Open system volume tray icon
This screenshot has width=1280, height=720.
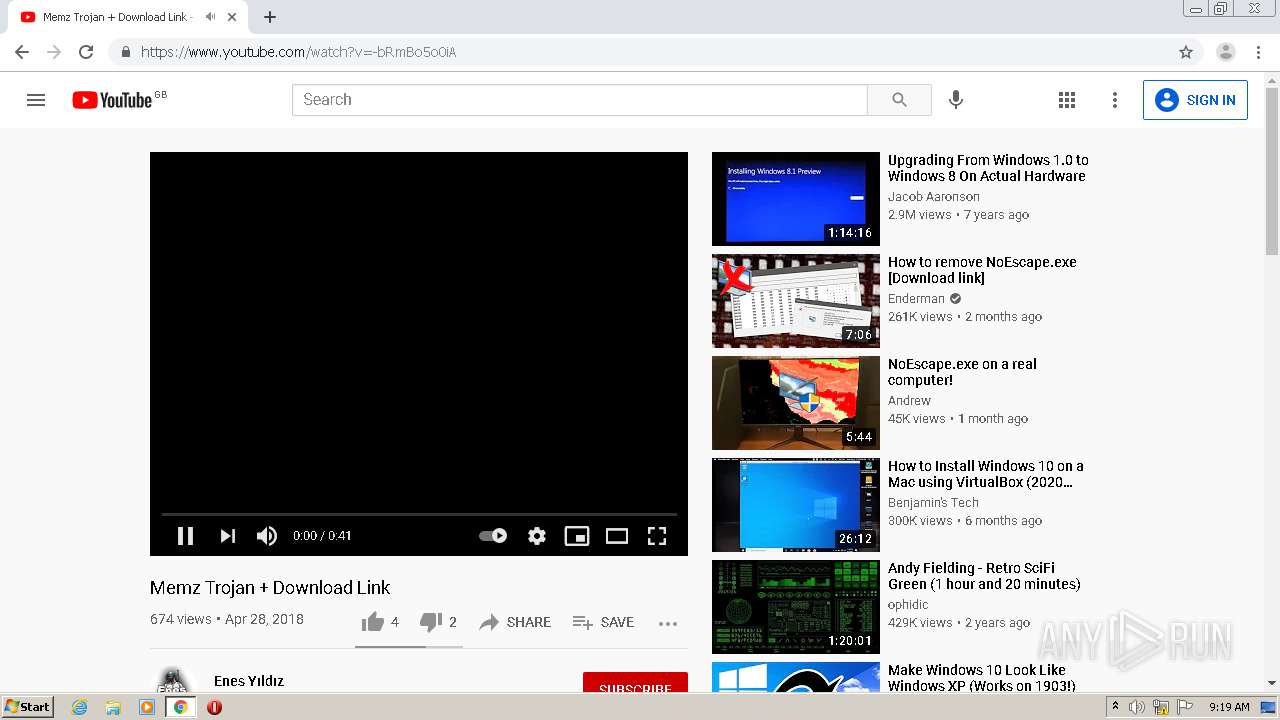(1138, 707)
